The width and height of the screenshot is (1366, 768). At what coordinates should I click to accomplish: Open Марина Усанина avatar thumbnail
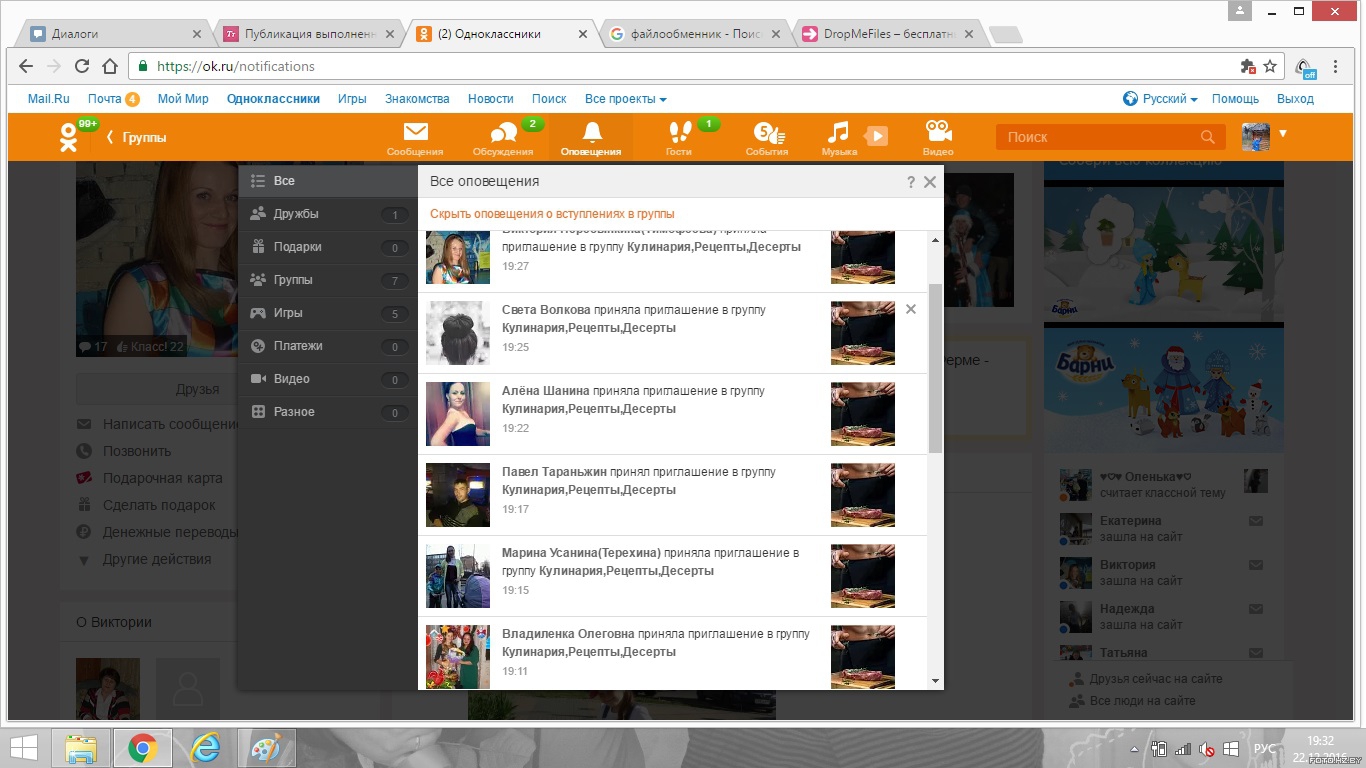click(x=458, y=576)
